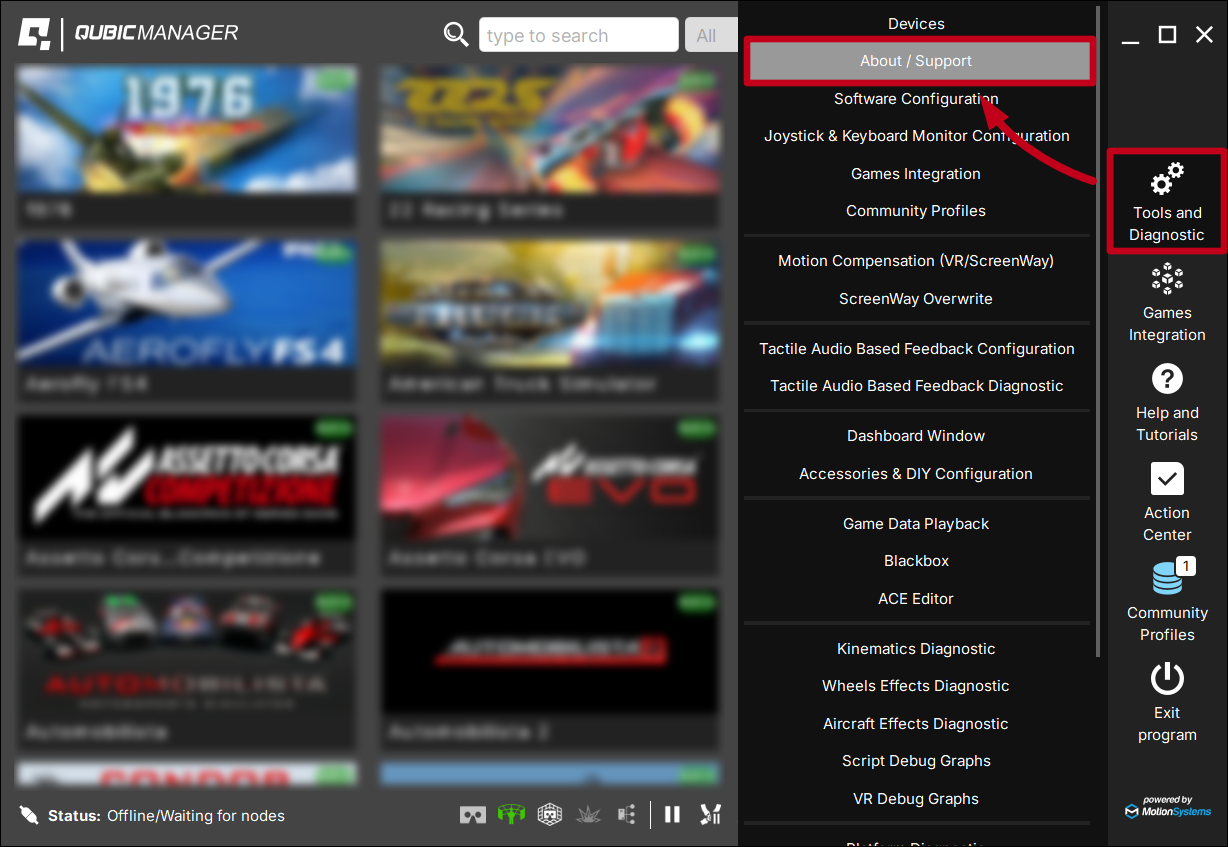Click the pause control in the status bar
The image size is (1228, 847).
point(672,814)
